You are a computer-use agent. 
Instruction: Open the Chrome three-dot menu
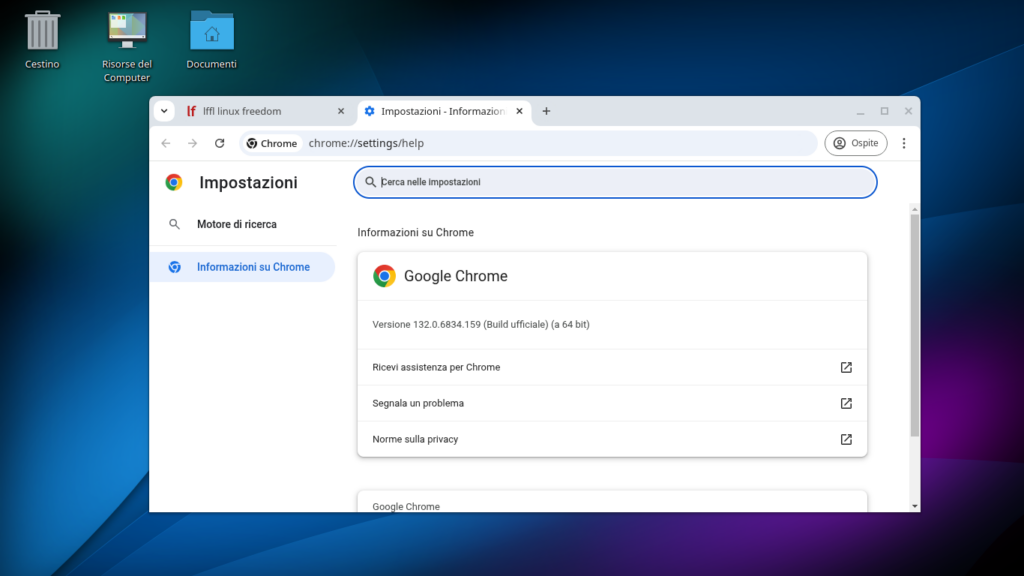pyautogui.click(x=904, y=143)
